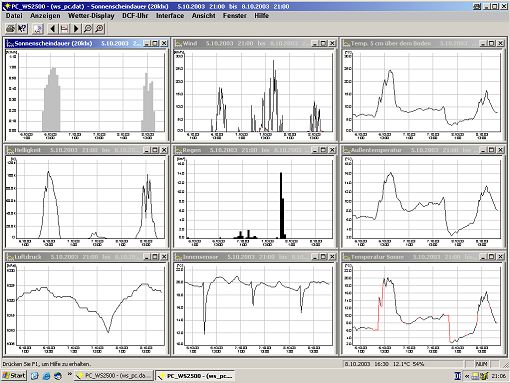
Task: Open the Fenster menu
Action: click(235, 16)
